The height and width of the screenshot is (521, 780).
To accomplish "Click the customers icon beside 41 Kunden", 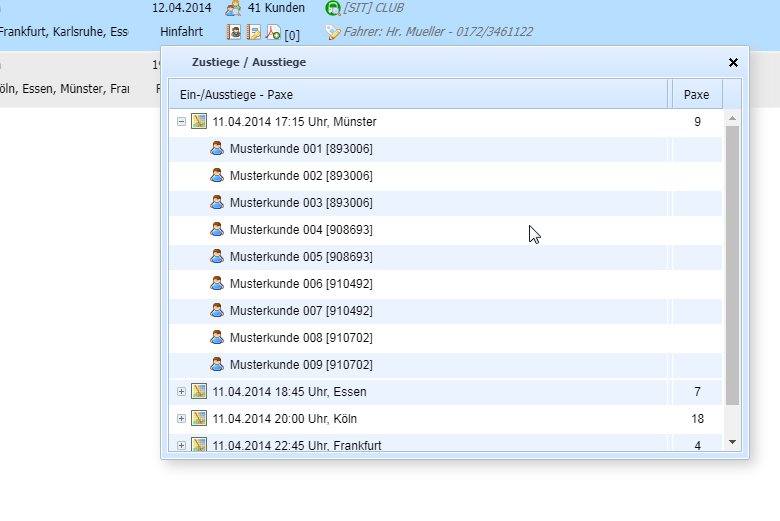I will [x=233, y=8].
